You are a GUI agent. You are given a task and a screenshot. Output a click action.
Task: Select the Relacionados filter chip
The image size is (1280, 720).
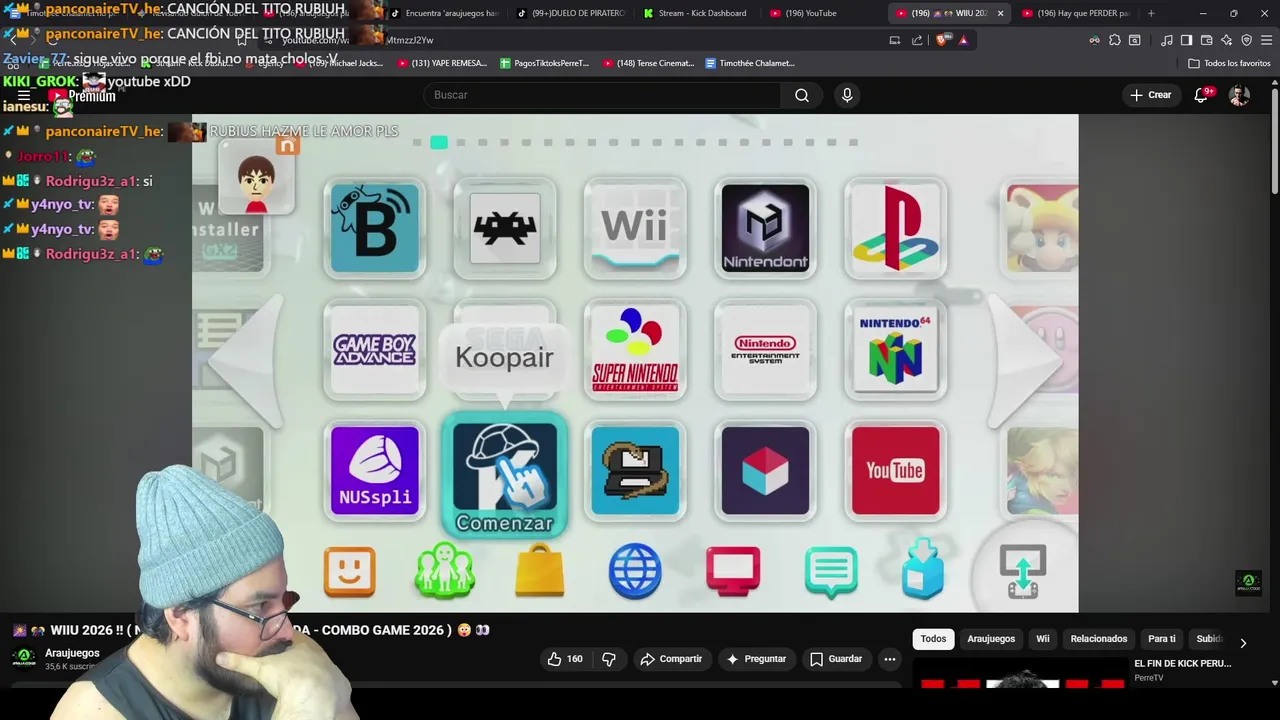point(1099,639)
